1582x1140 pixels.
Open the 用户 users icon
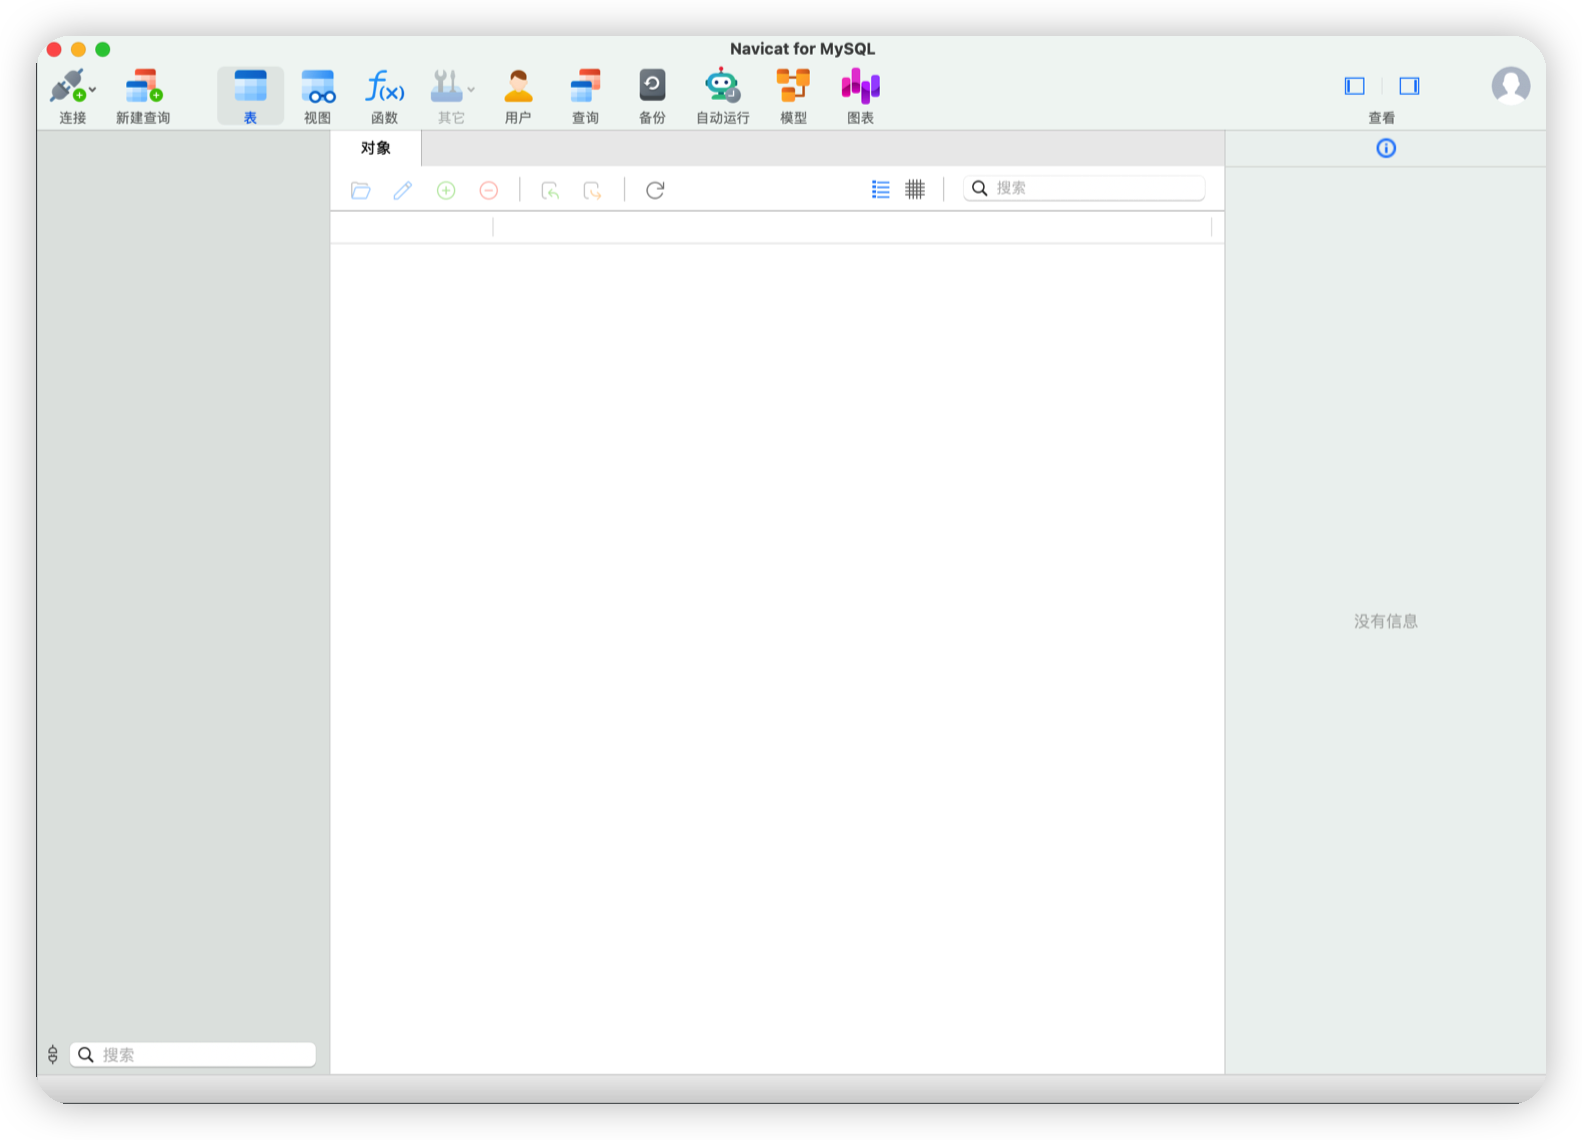point(518,86)
